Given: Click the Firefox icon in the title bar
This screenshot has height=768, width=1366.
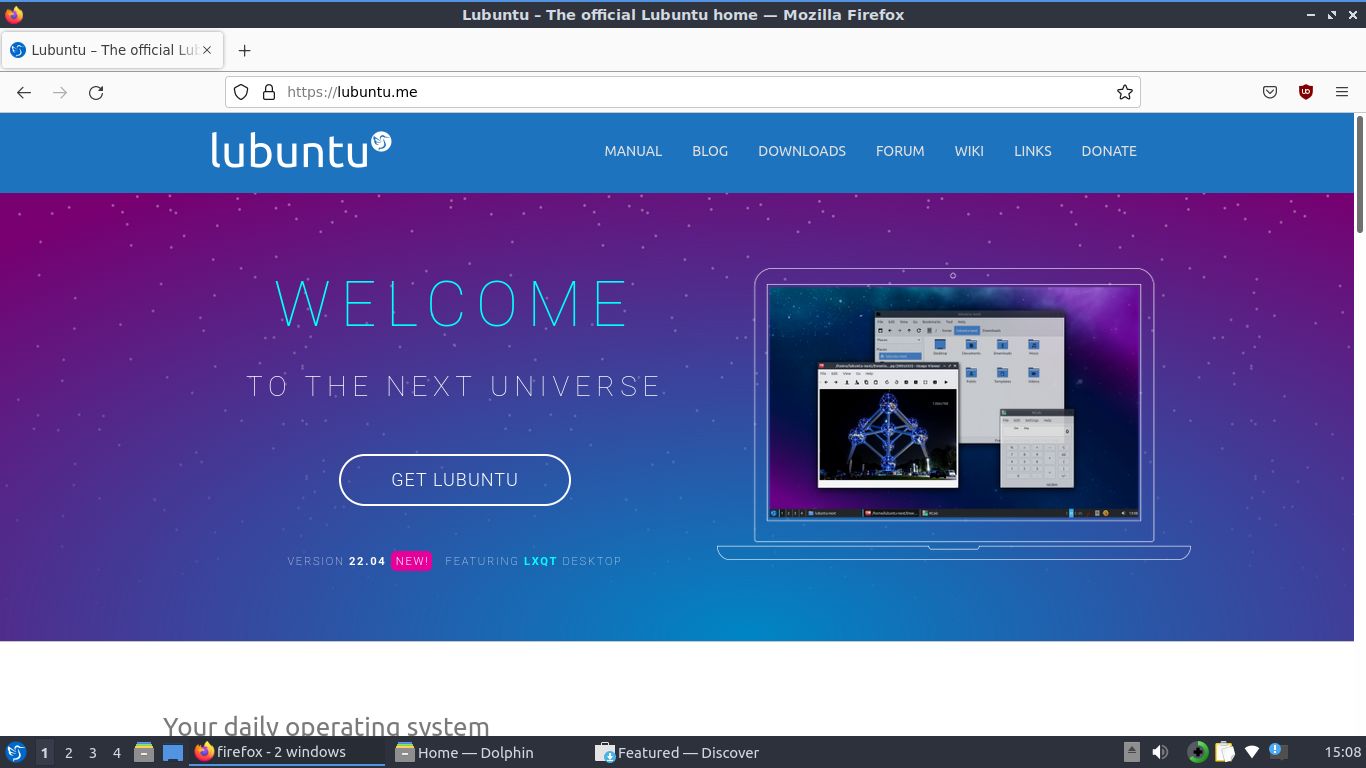Looking at the screenshot, I should pos(14,15).
